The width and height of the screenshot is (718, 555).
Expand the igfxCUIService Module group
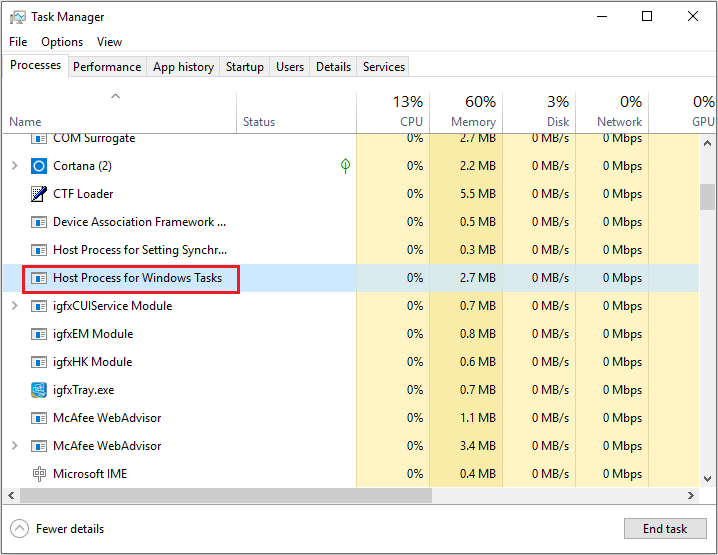pyautogui.click(x=14, y=306)
